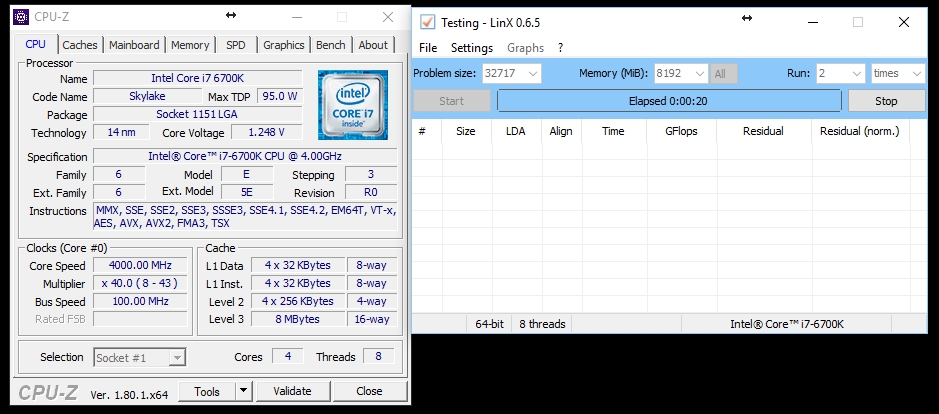
Task: Click the Bus Speed value 100.00 MHz
Action: (x=140, y=301)
